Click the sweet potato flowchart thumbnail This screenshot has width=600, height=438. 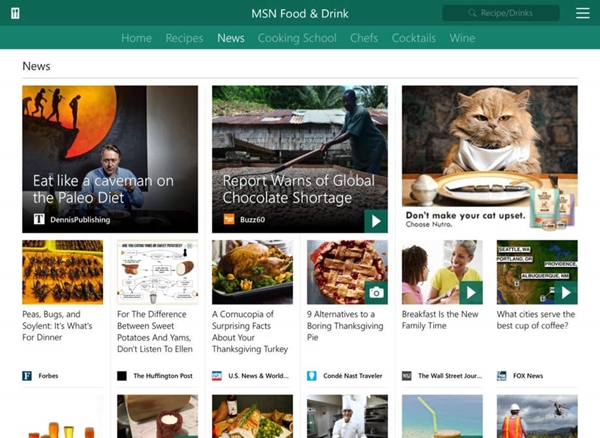[x=157, y=272]
